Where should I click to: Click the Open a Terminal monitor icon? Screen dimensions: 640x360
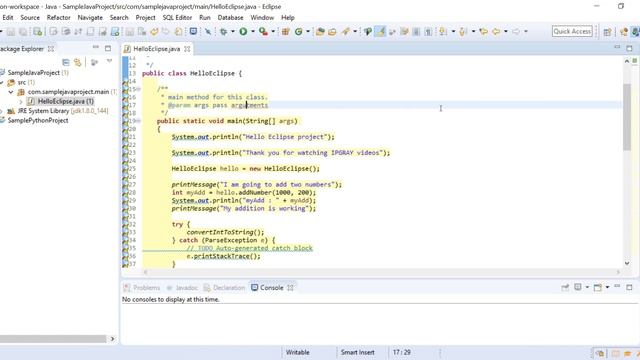click(193, 31)
